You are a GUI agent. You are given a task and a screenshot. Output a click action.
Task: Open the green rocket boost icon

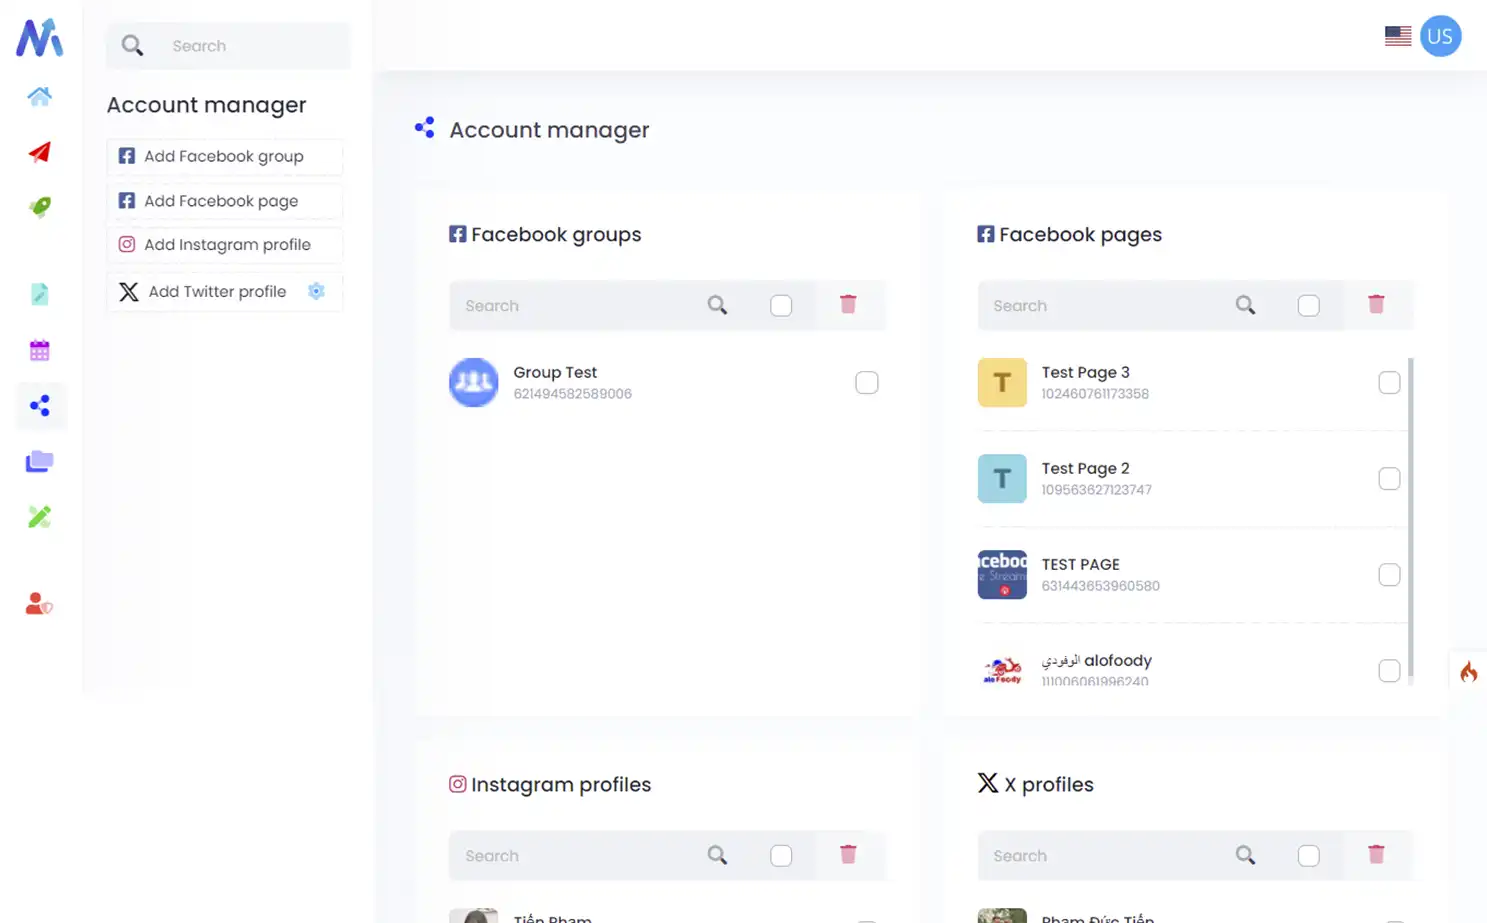[x=39, y=207]
